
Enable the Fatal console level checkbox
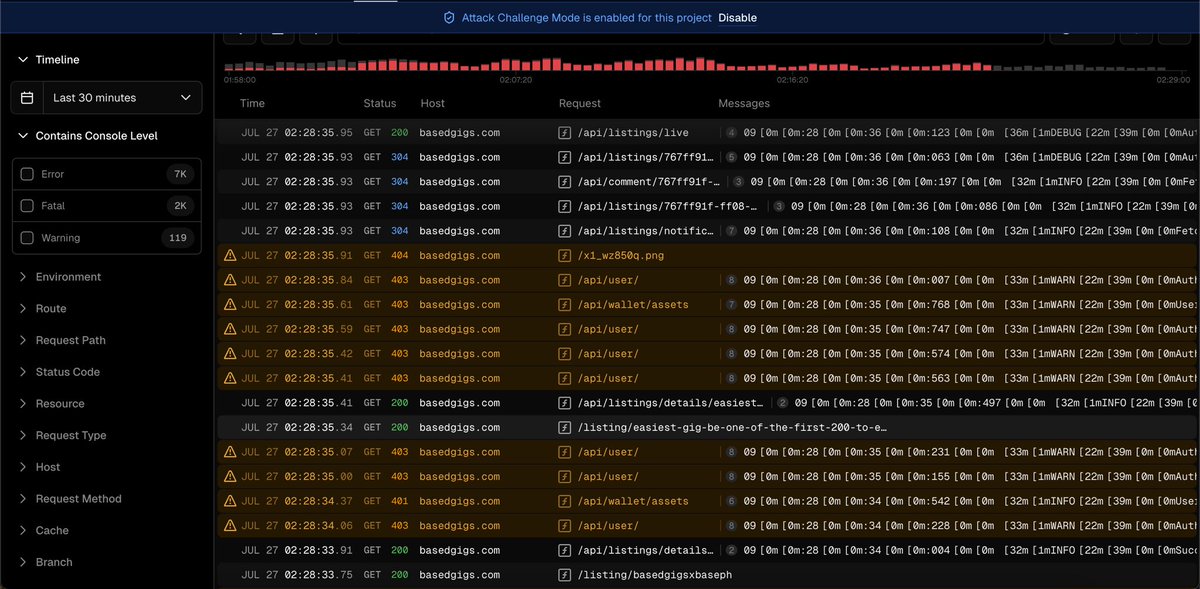tap(27, 206)
